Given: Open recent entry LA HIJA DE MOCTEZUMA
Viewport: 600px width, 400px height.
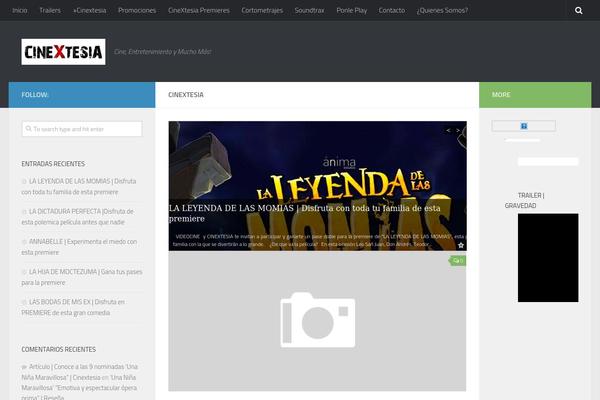Looking at the screenshot, I should (x=82, y=277).
